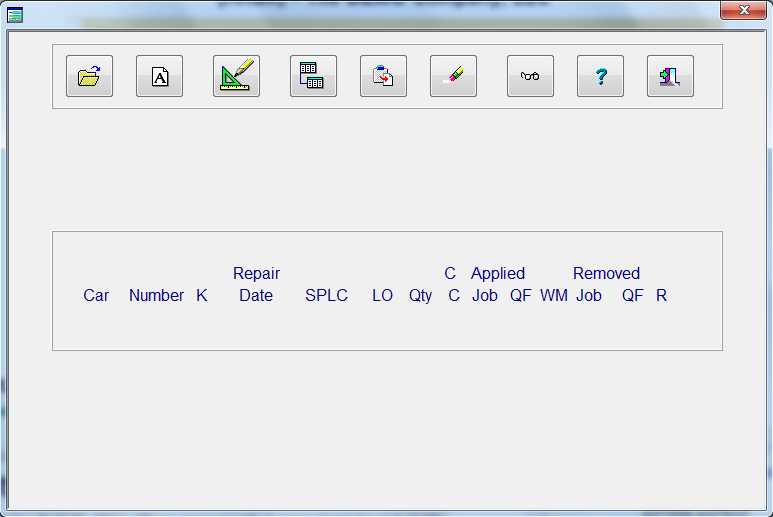
Task: Click the Qty column header
Action: [420, 296]
